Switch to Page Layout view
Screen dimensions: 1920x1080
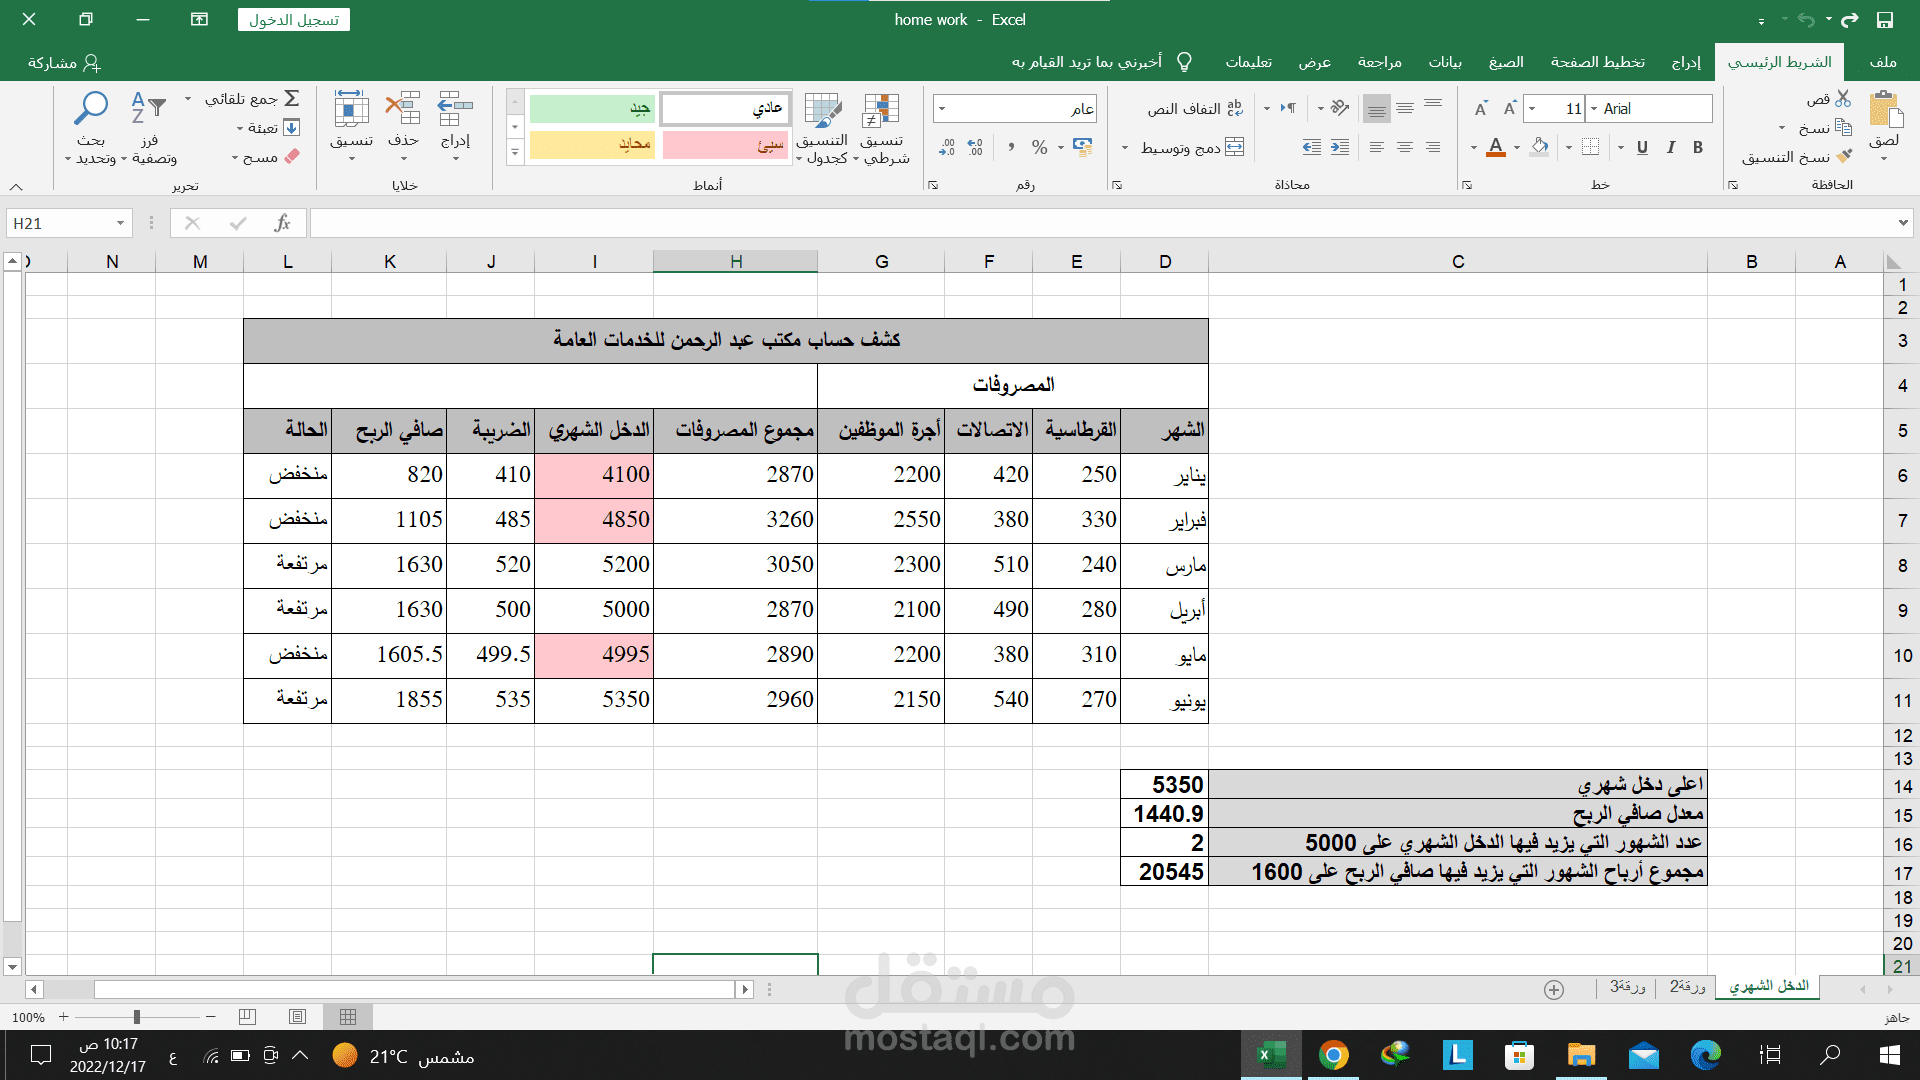pos(297,1017)
